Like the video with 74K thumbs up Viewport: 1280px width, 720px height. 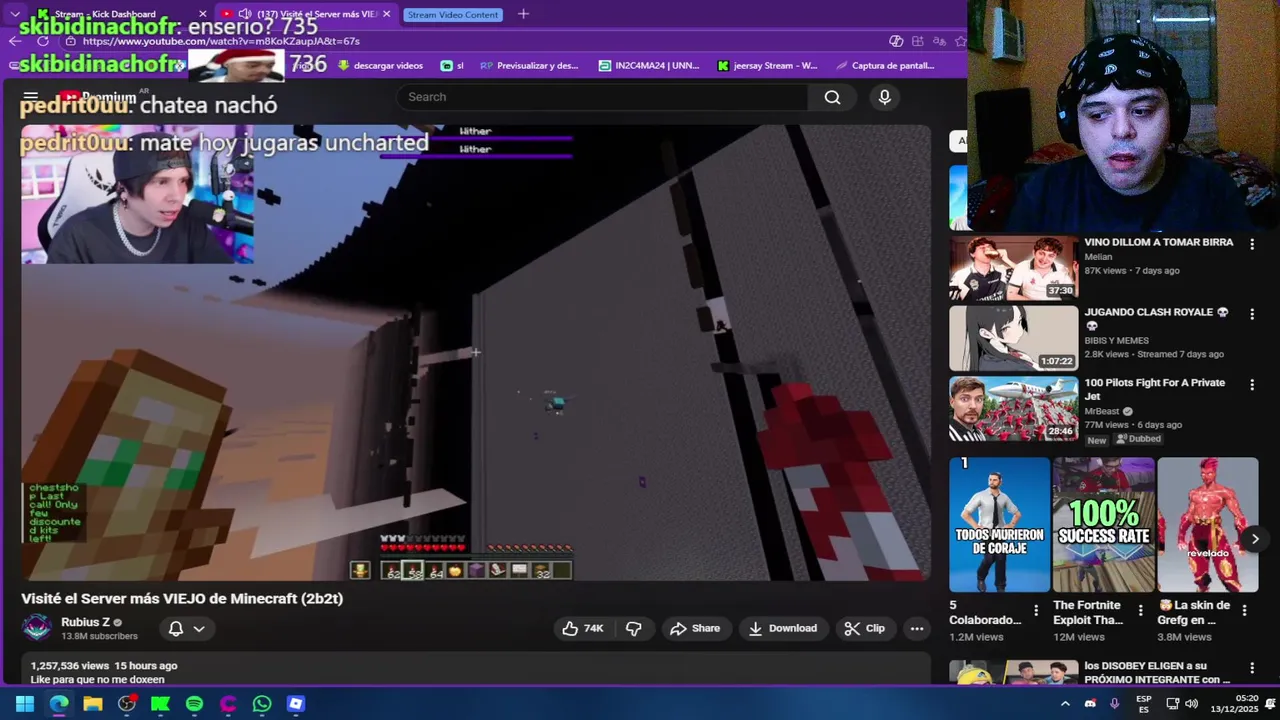tap(583, 628)
